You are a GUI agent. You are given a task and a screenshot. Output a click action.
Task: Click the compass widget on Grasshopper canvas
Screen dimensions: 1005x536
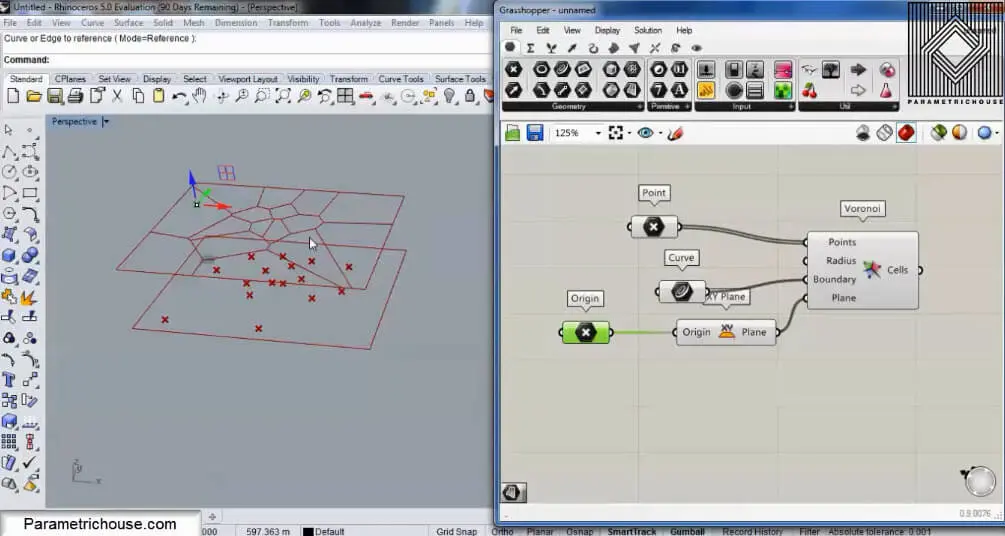[x=979, y=481]
